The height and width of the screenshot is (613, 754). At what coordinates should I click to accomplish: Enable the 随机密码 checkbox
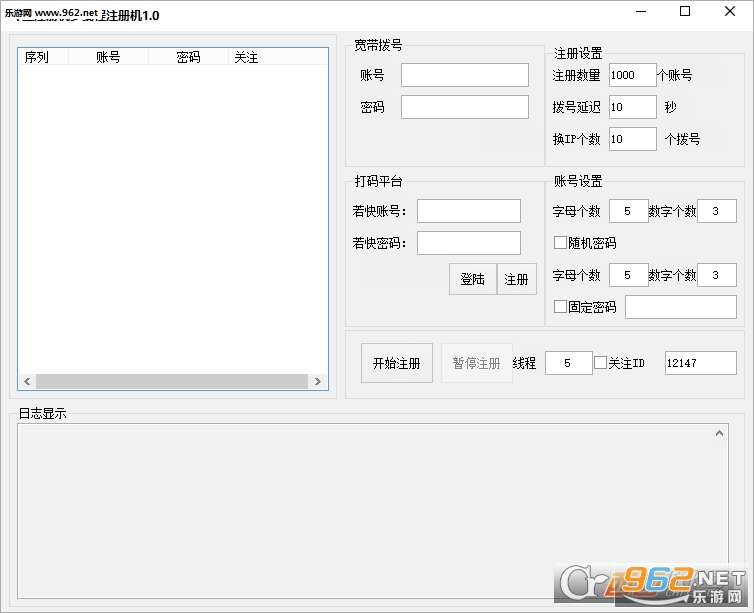click(560, 243)
